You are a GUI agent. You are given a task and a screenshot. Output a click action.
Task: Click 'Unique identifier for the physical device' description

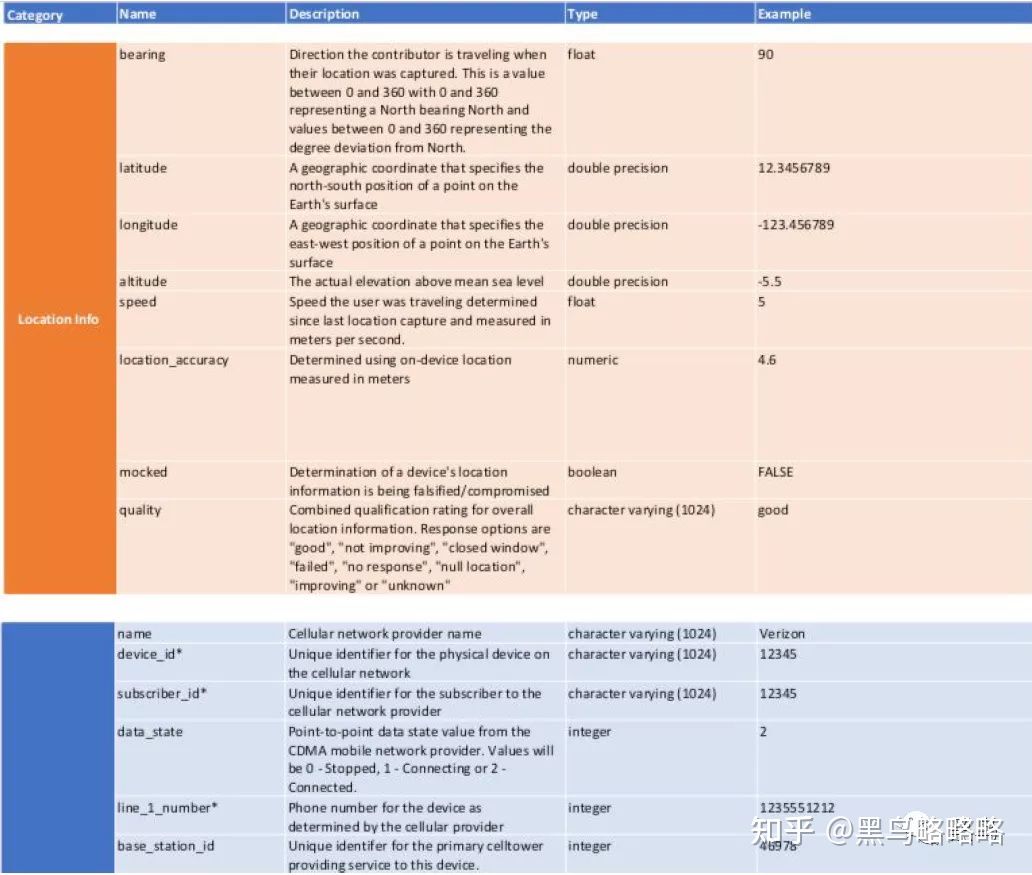(419, 664)
